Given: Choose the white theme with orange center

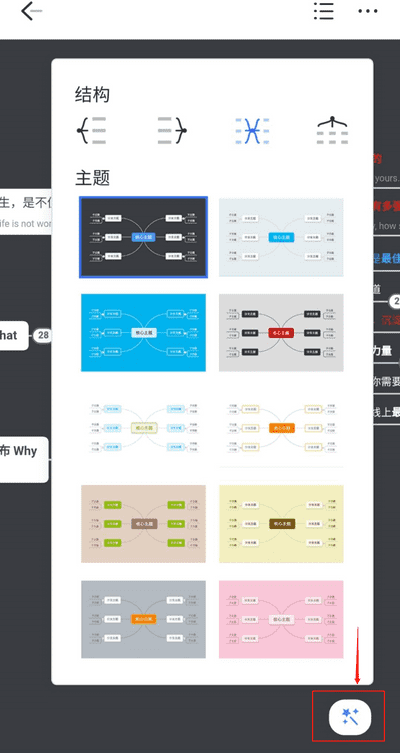Looking at the screenshot, I should (281, 428).
